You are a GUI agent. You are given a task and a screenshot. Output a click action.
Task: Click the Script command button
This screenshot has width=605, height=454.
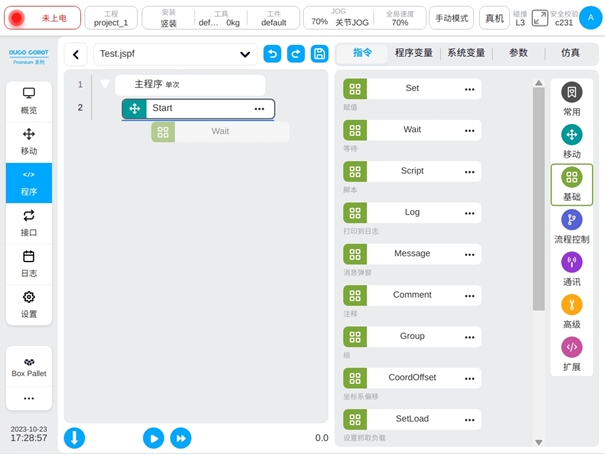tap(411, 171)
